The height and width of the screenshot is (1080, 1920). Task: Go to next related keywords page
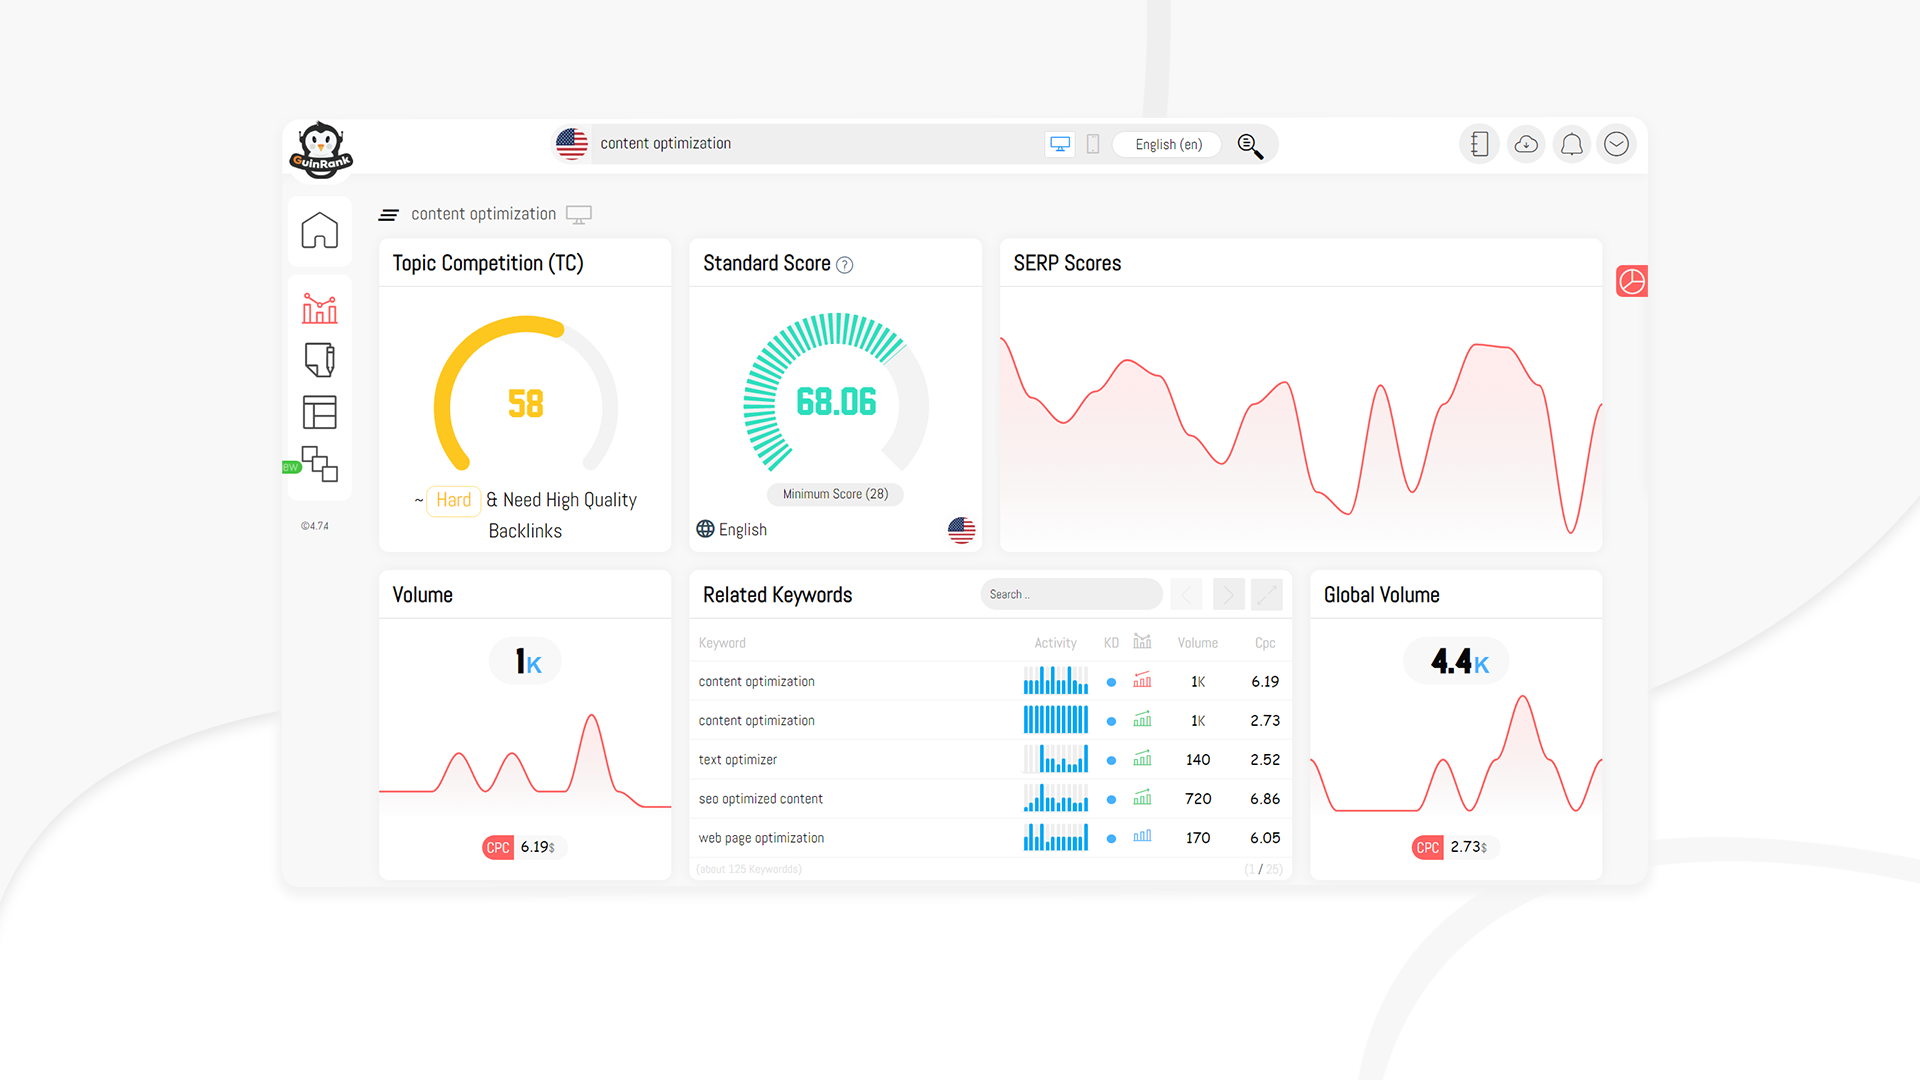tap(1228, 594)
